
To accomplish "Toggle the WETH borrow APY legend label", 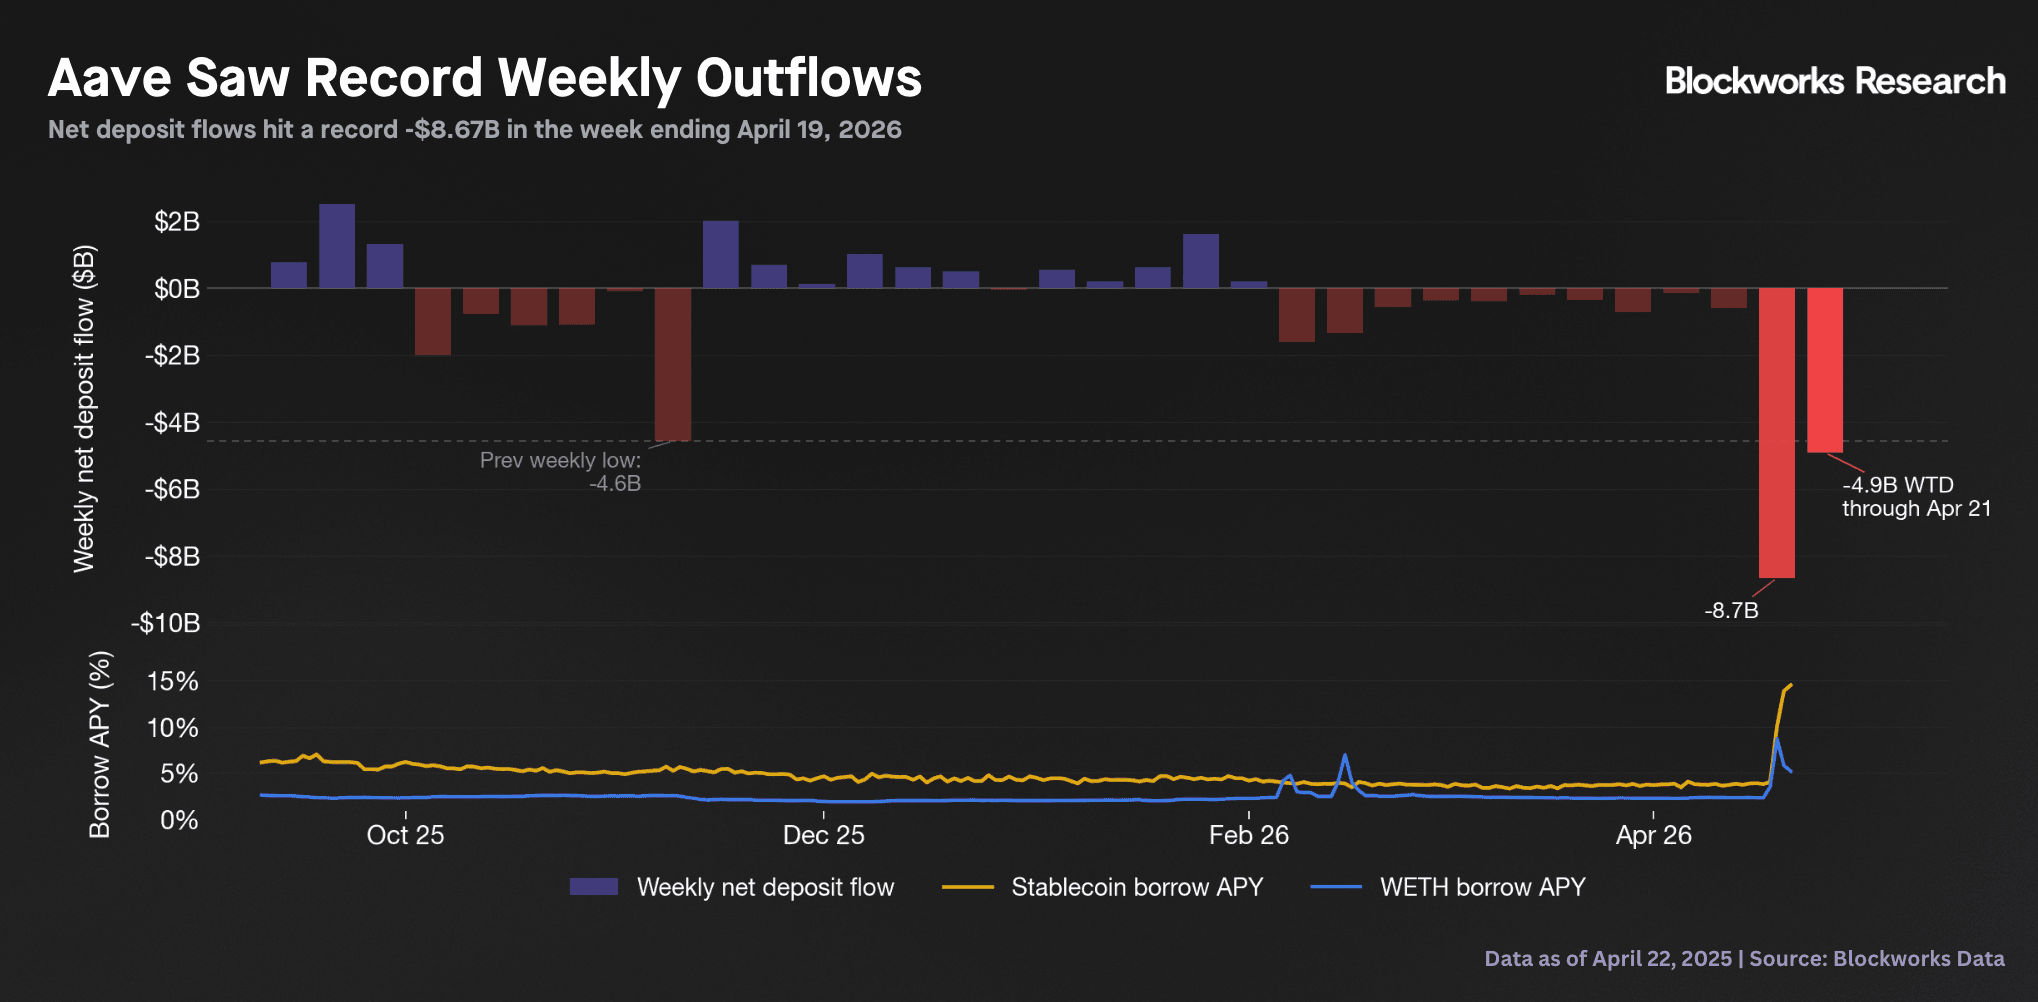I will coord(1482,887).
